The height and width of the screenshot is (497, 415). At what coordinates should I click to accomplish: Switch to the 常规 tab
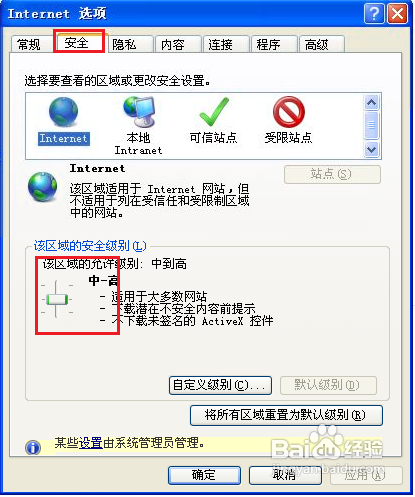(x=29, y=45)
